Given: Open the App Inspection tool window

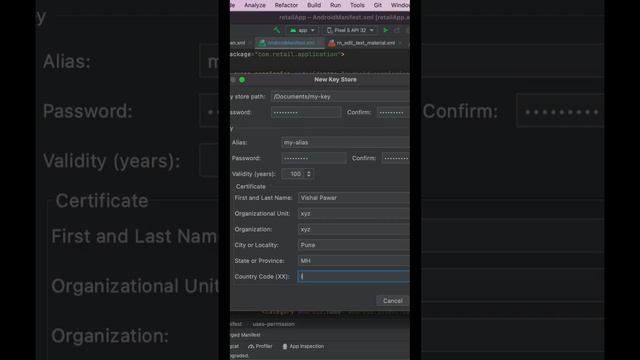Looking at the screenshot, I should pos(303,346).
